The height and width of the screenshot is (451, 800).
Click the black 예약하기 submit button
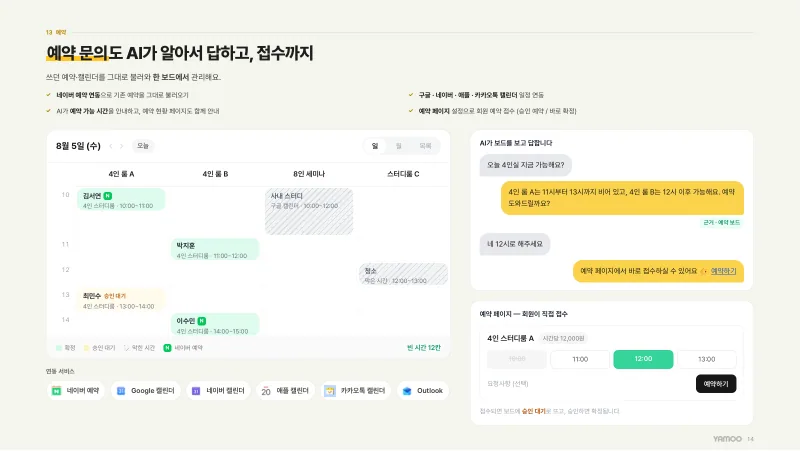tap(716, 384)
